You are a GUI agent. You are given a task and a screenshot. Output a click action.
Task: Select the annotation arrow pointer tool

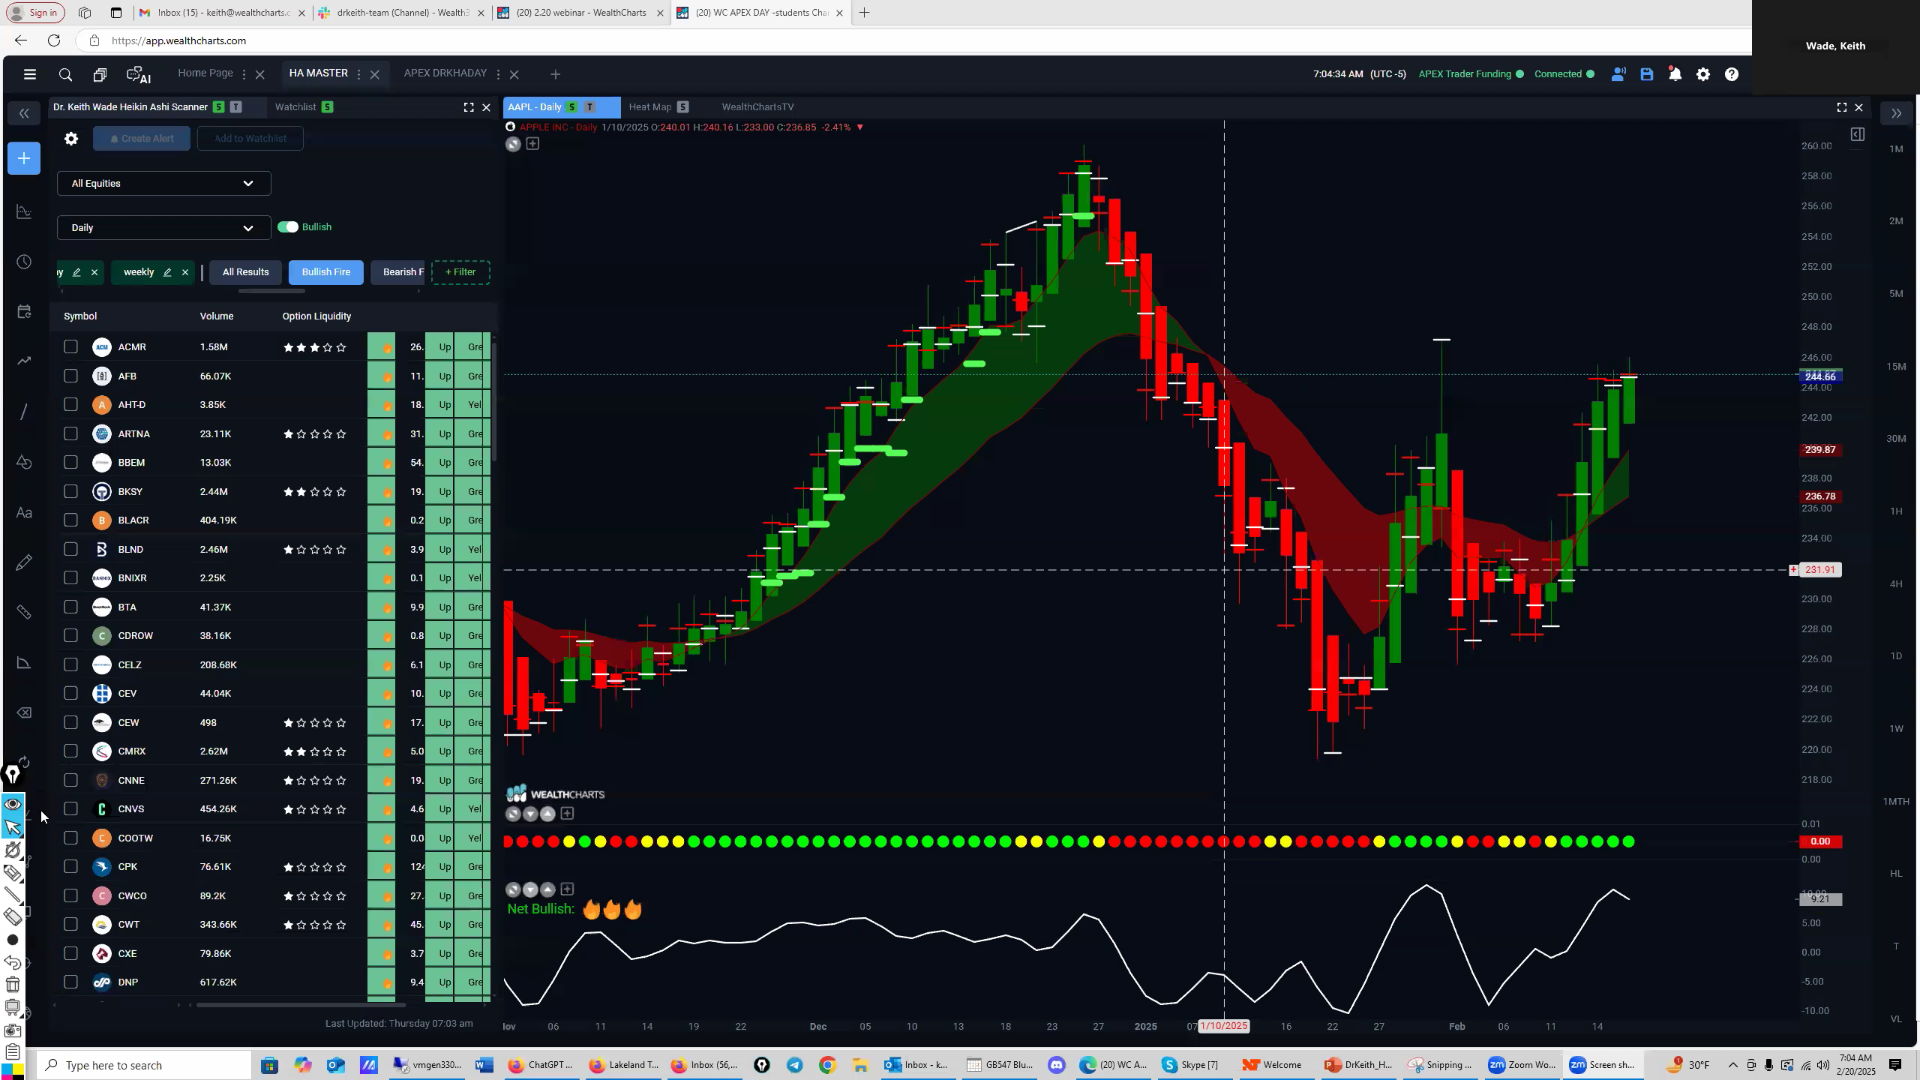pos(13,827)
